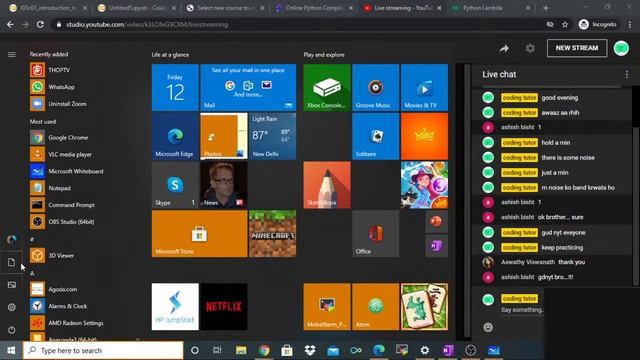Open the emoji picker in chat
This screenshot has height=360, width=640.
[488, 327]
